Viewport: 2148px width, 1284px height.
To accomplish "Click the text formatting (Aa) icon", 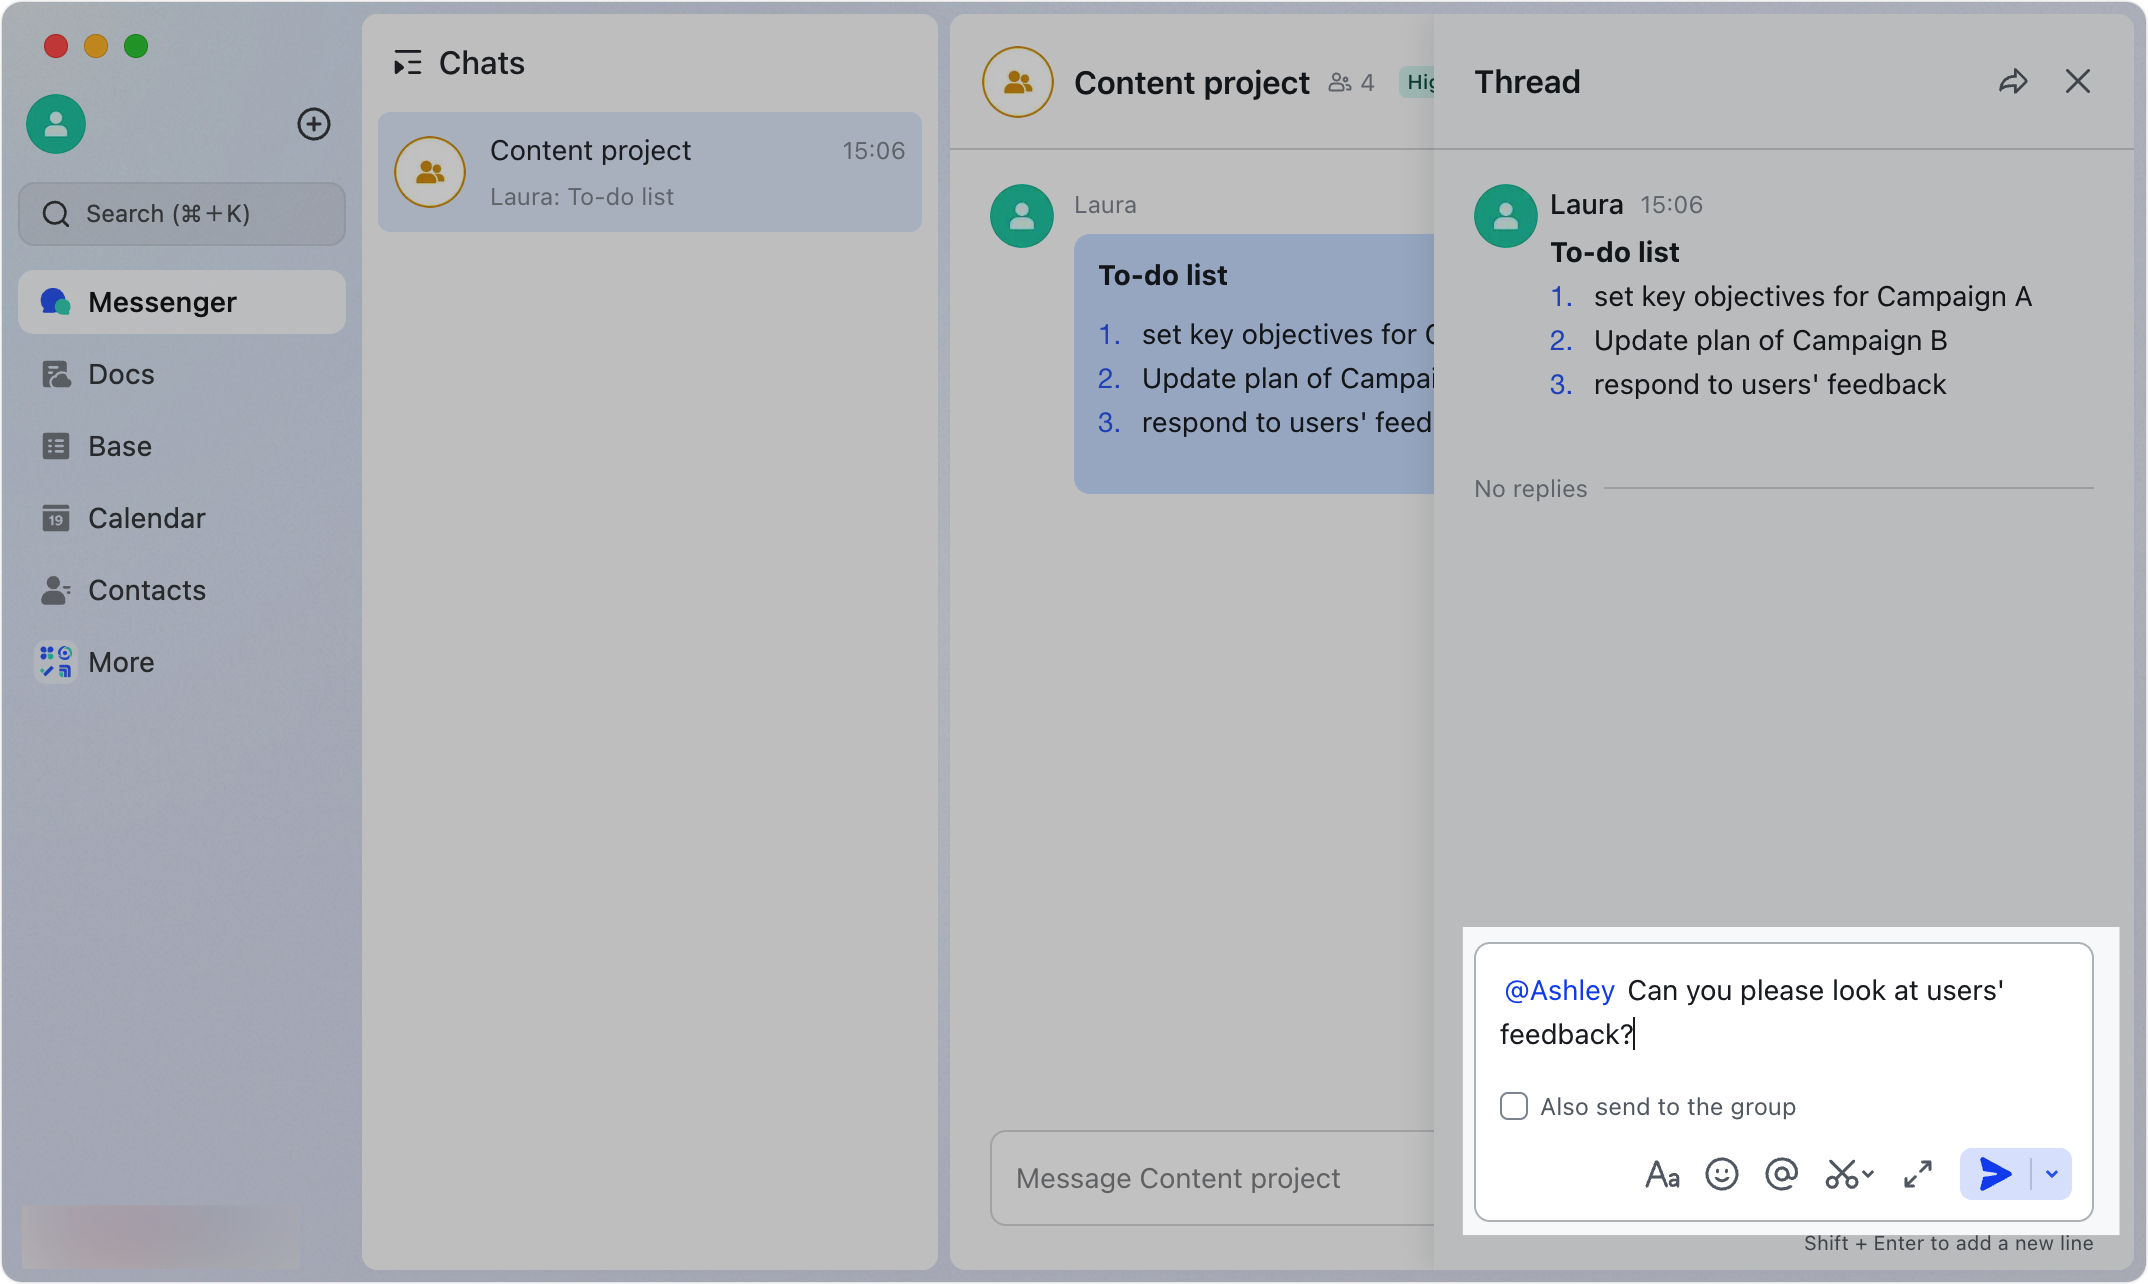I will [1662, 1174].
